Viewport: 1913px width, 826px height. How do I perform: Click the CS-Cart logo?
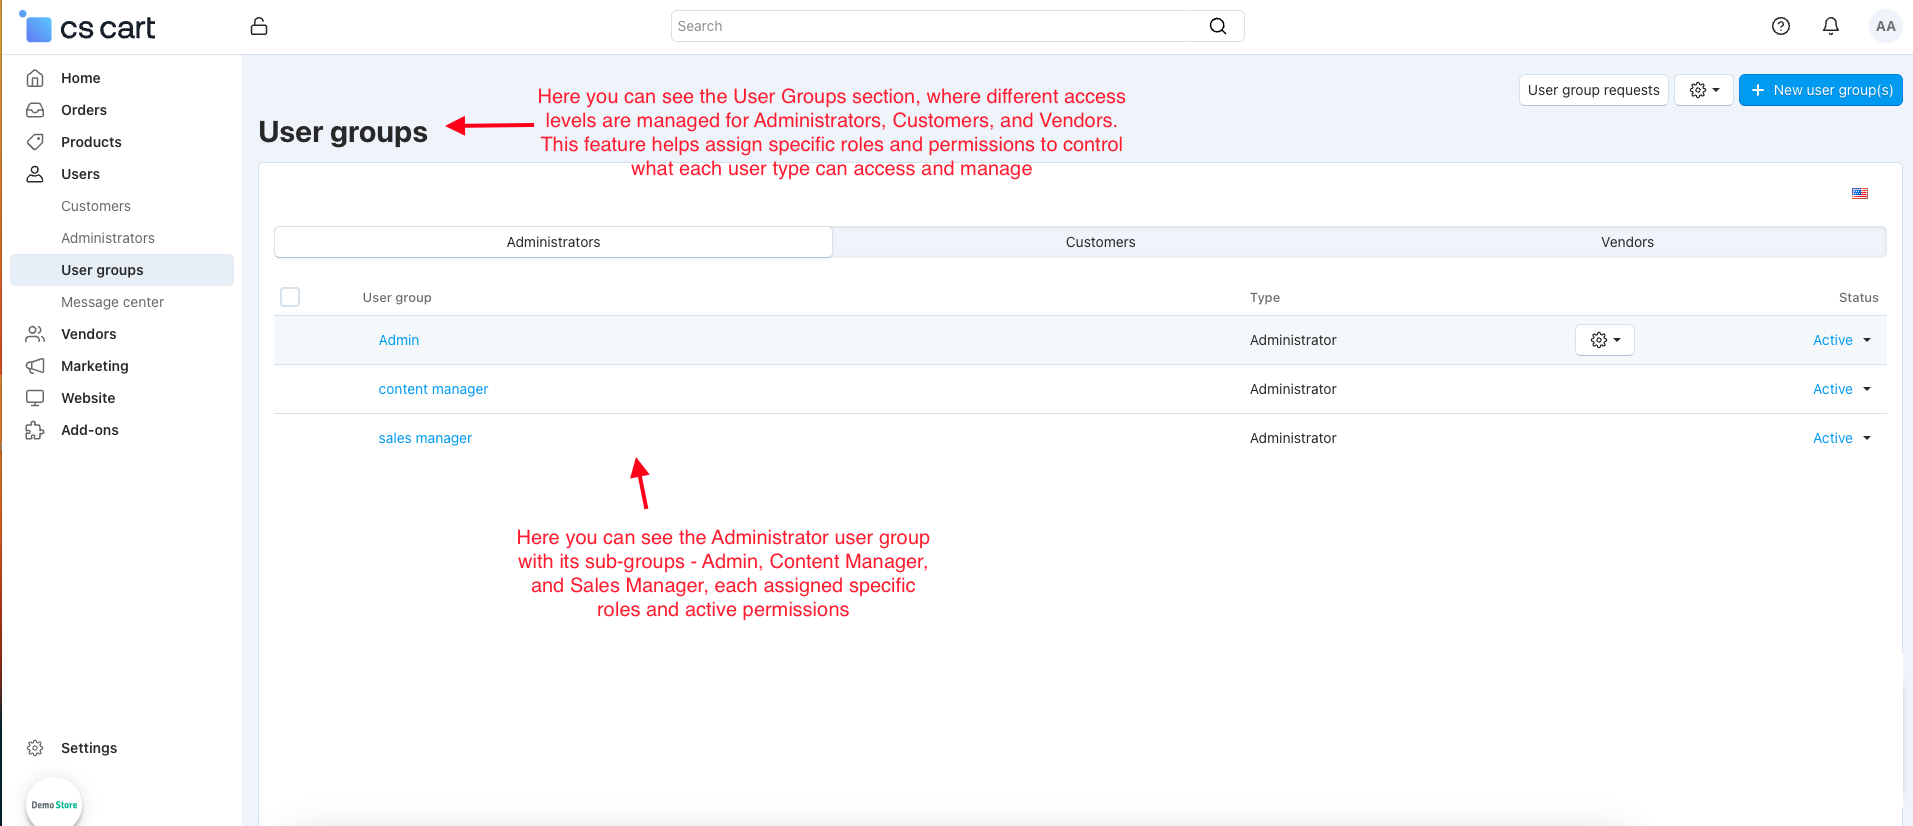point(90,28)
